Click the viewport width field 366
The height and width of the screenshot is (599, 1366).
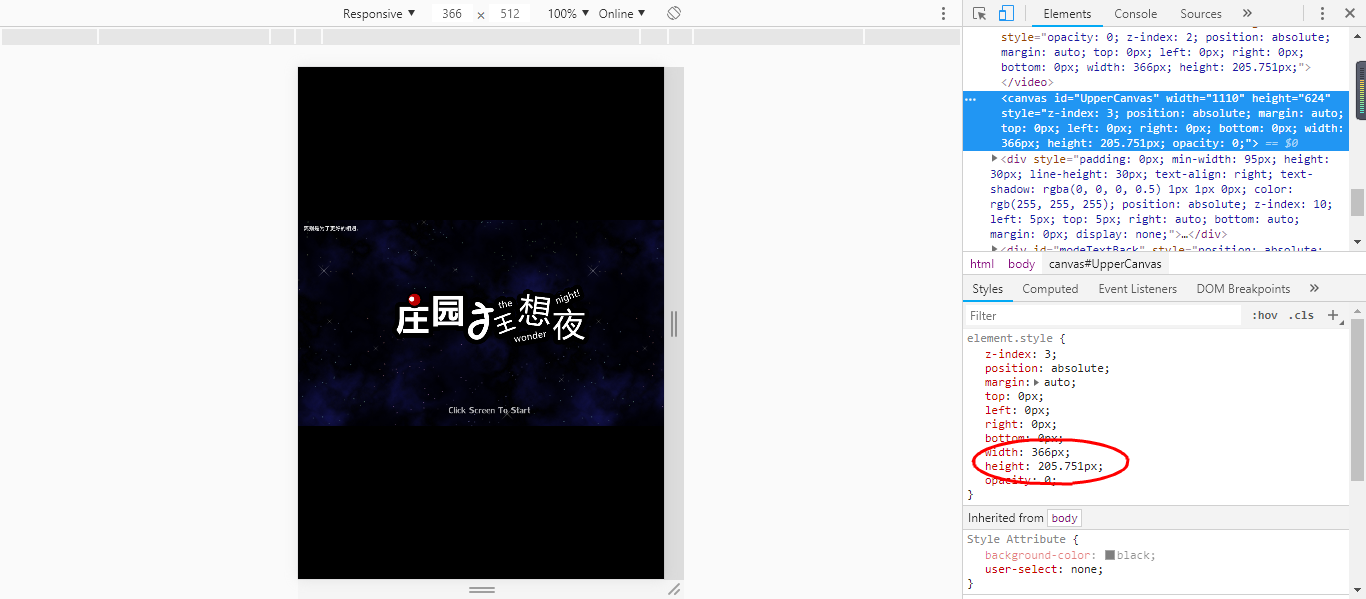click(x=452, y=14)
